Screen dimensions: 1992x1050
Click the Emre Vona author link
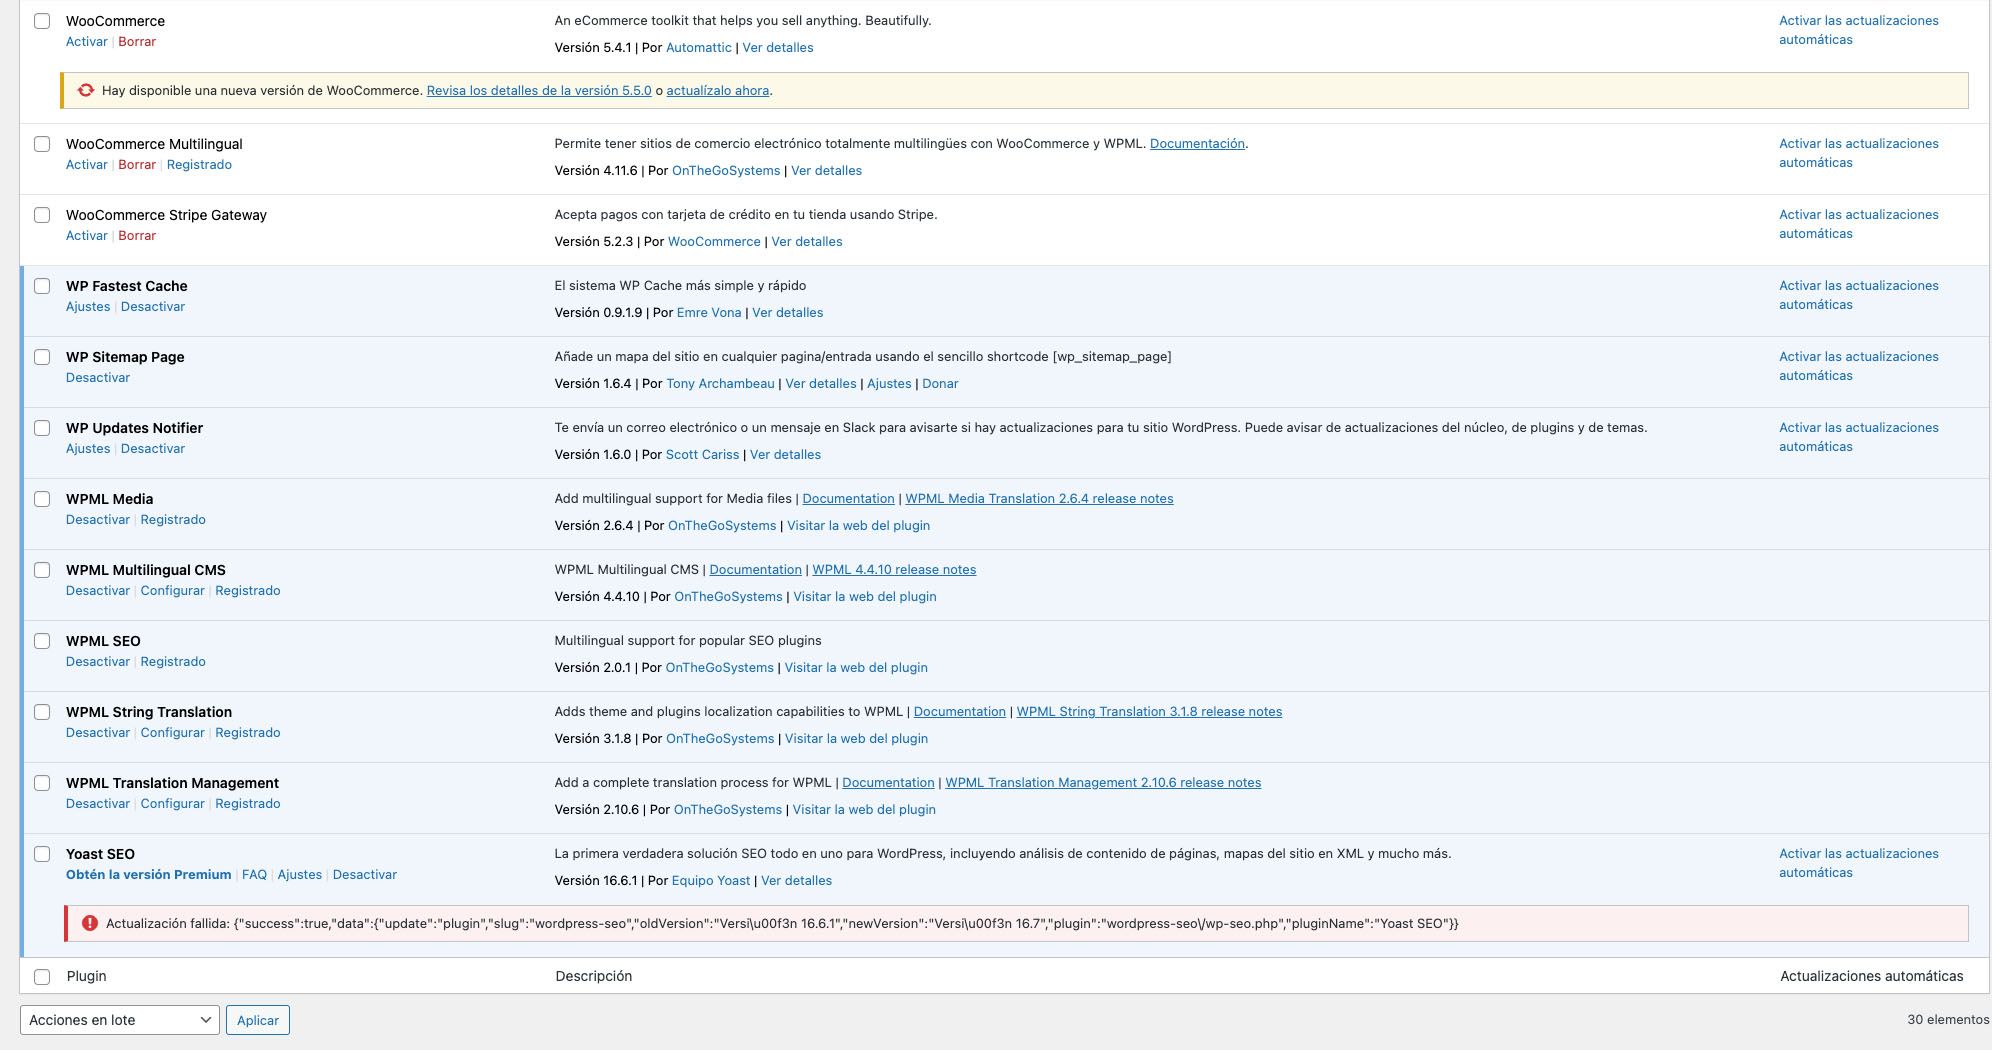click(709, 312)
